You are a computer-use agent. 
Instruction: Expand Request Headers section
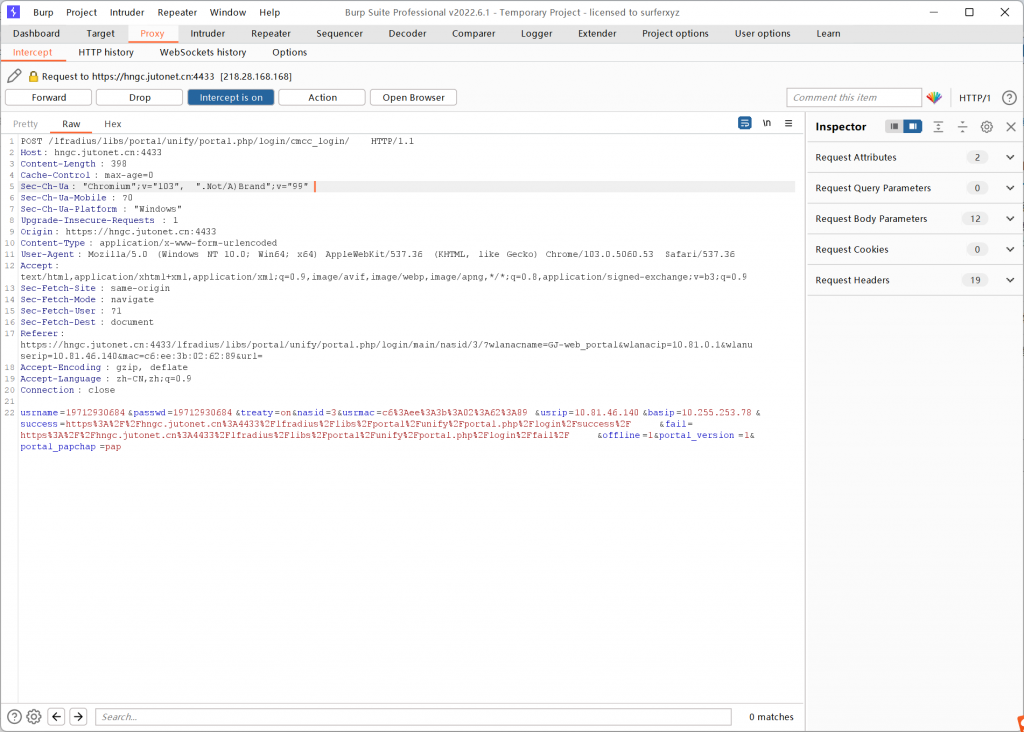pyautogui.click(x=1009, y=280)
